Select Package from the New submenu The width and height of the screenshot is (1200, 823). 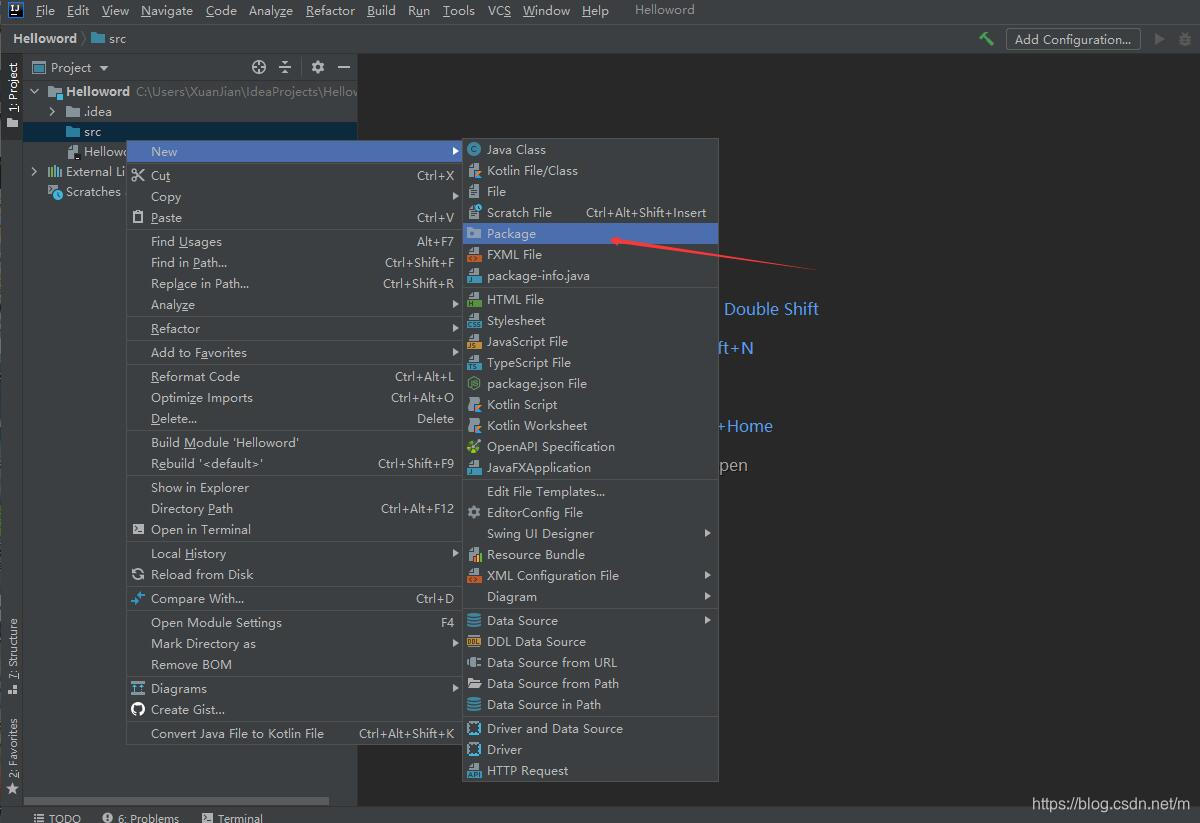590,234
